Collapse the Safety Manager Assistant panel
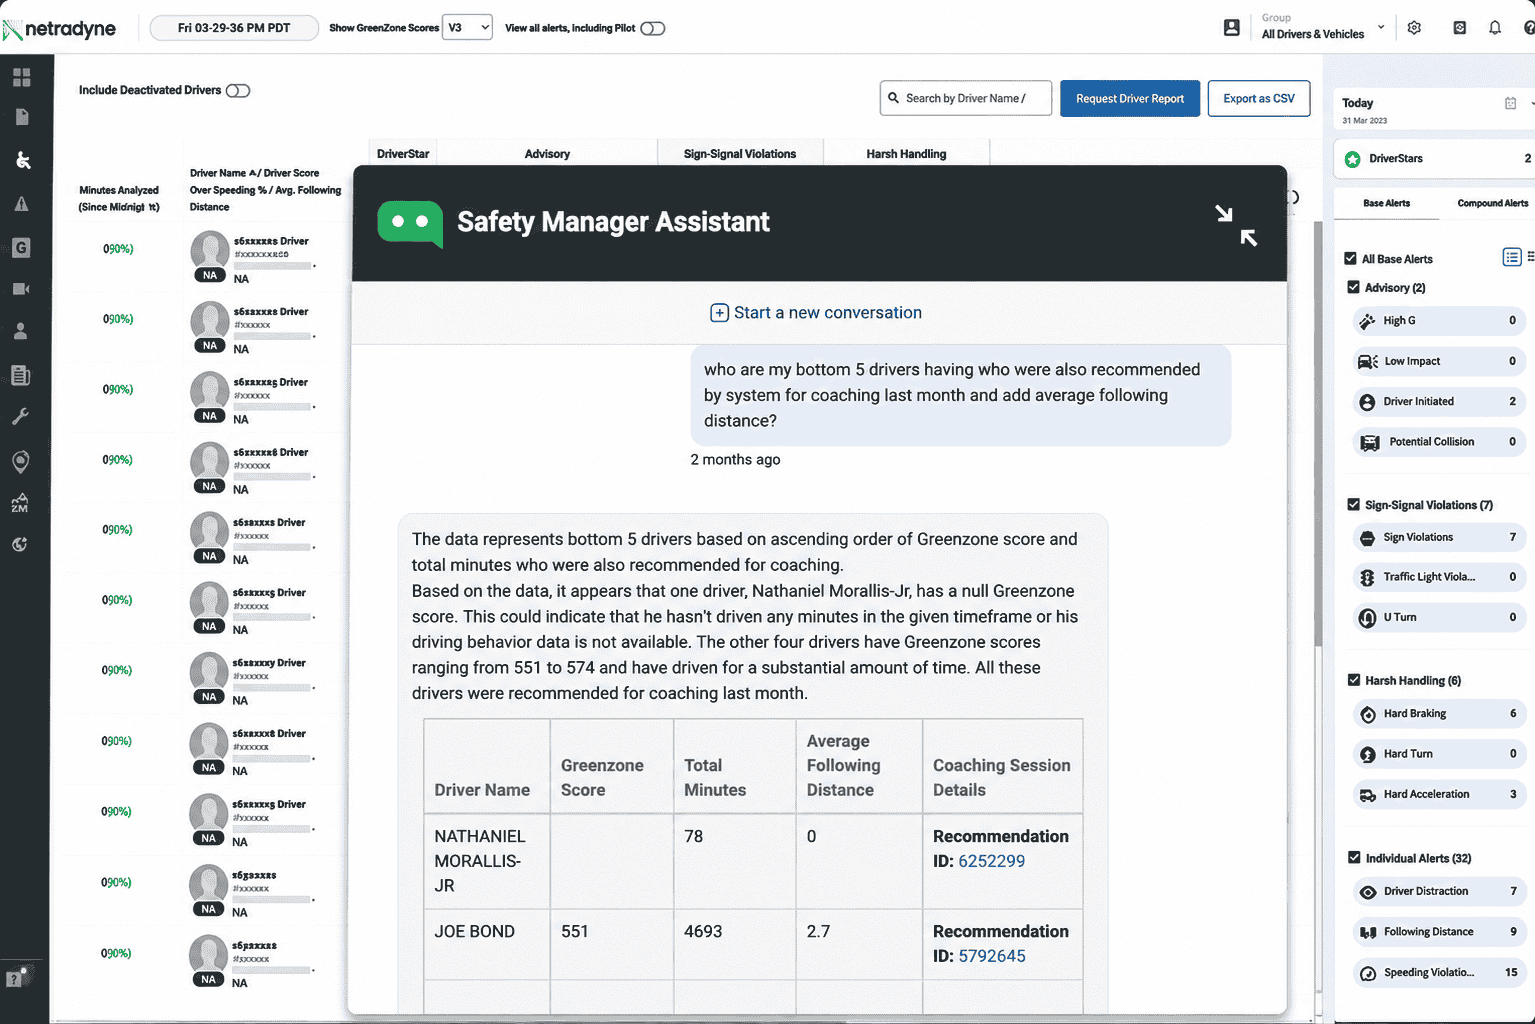1535x1024 pixels. click(x=1236, y=225)
